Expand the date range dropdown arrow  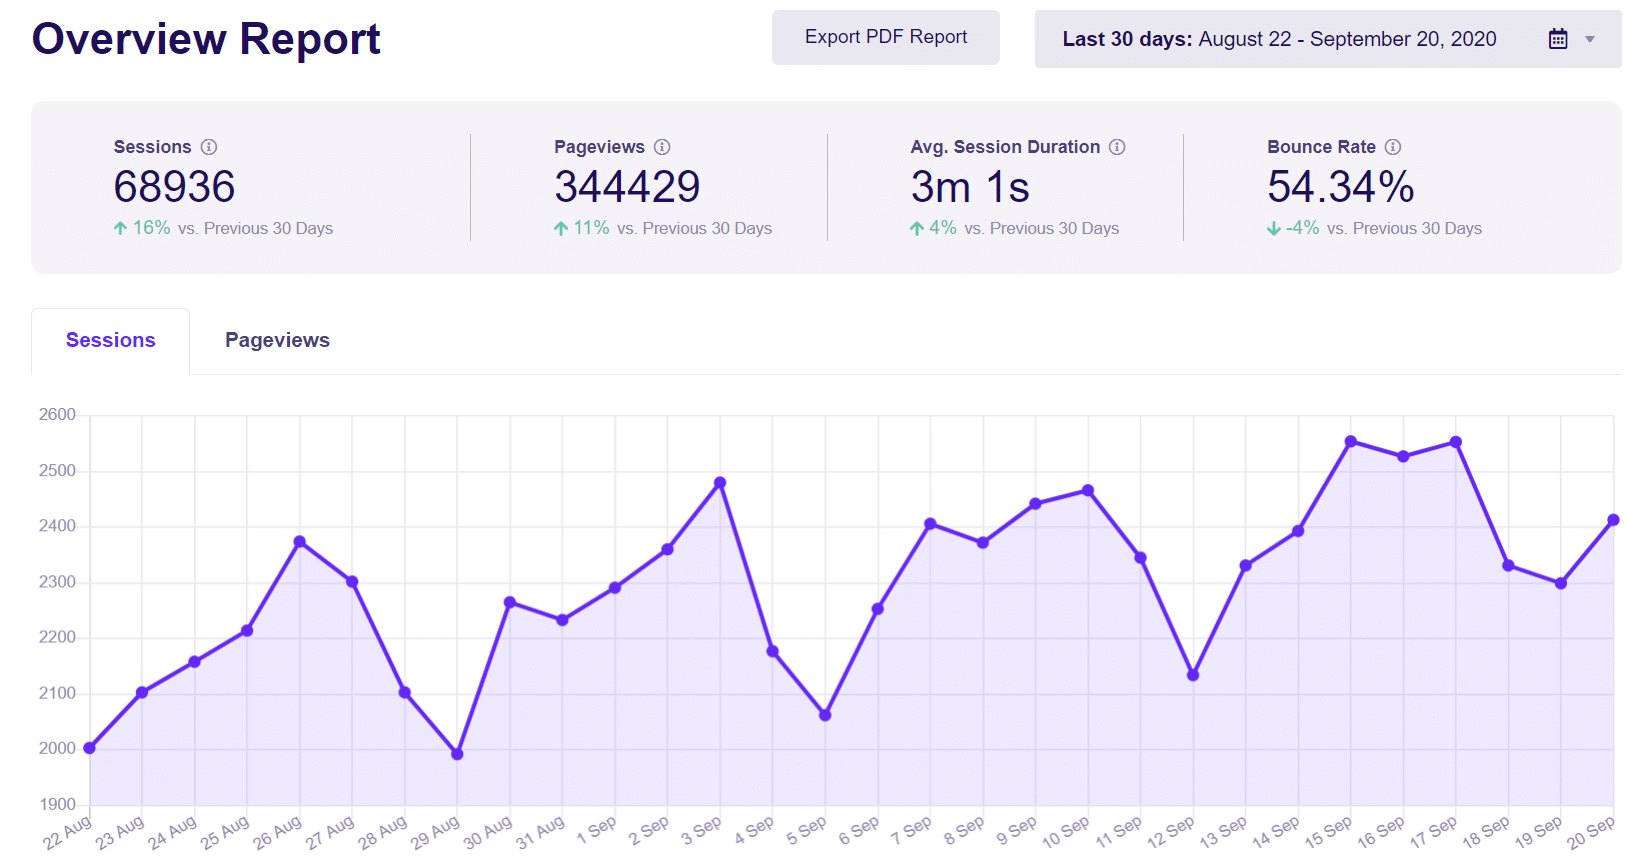coord(1590,40)
